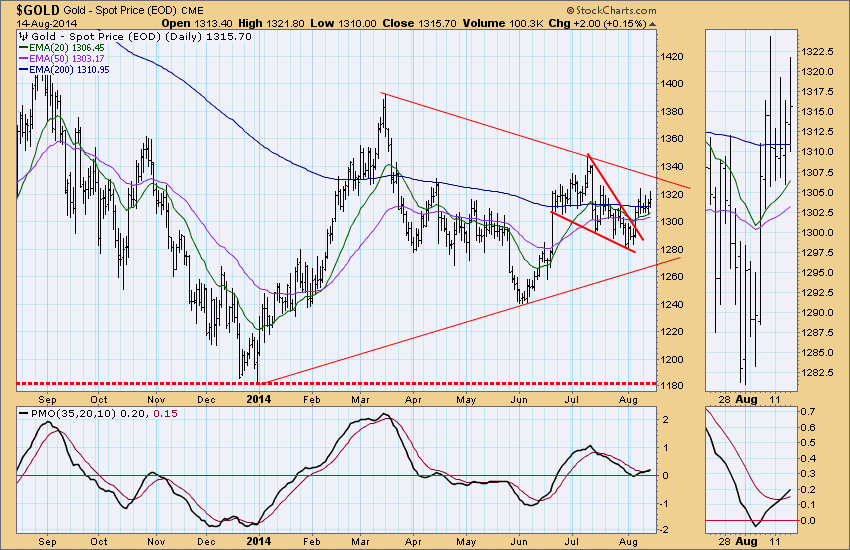Click the zoomed price thumbnail panel on right
The height and width of the screenshot is (550, 850).
pyautogui.click(x=749, y=210)
